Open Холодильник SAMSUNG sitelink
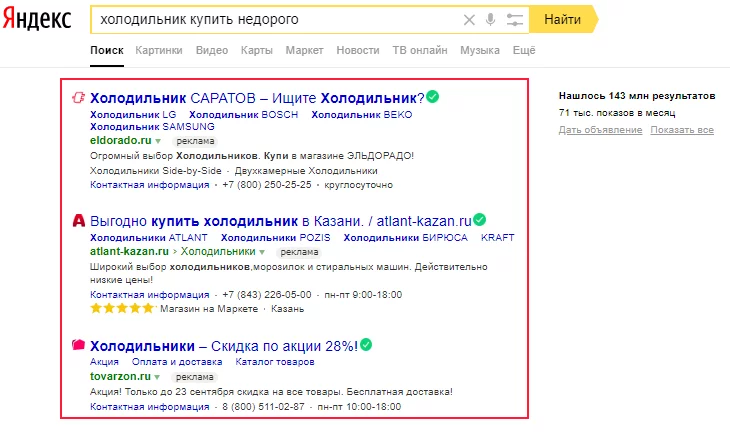The height and width of the screenshot is (433, 730). tap(152, 127)
